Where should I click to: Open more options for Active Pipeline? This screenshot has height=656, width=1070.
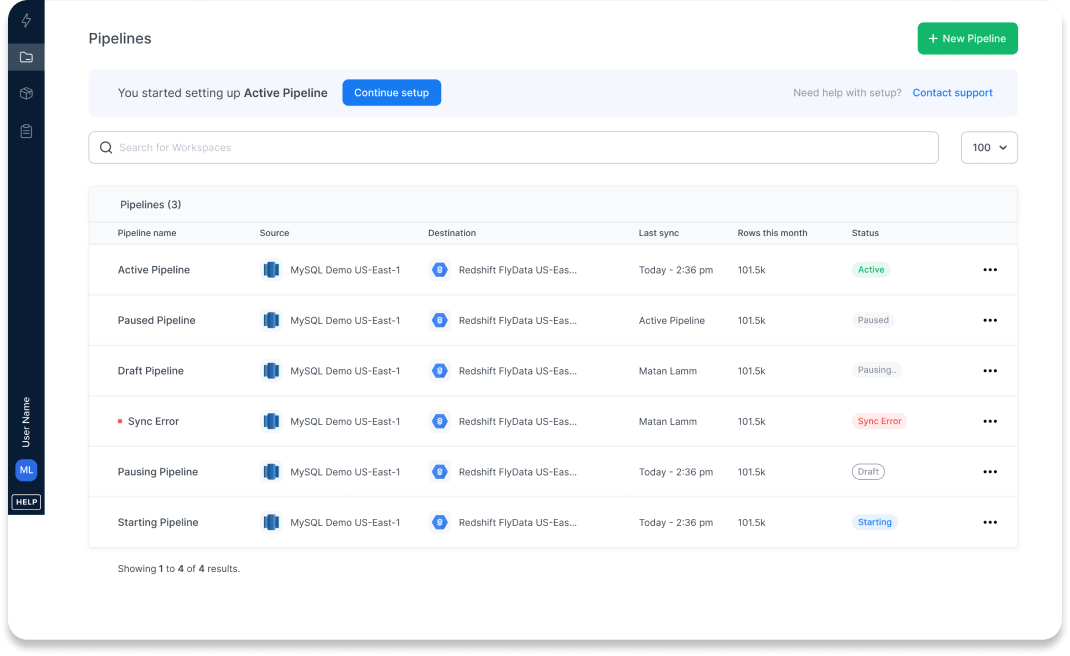point(989,270)
